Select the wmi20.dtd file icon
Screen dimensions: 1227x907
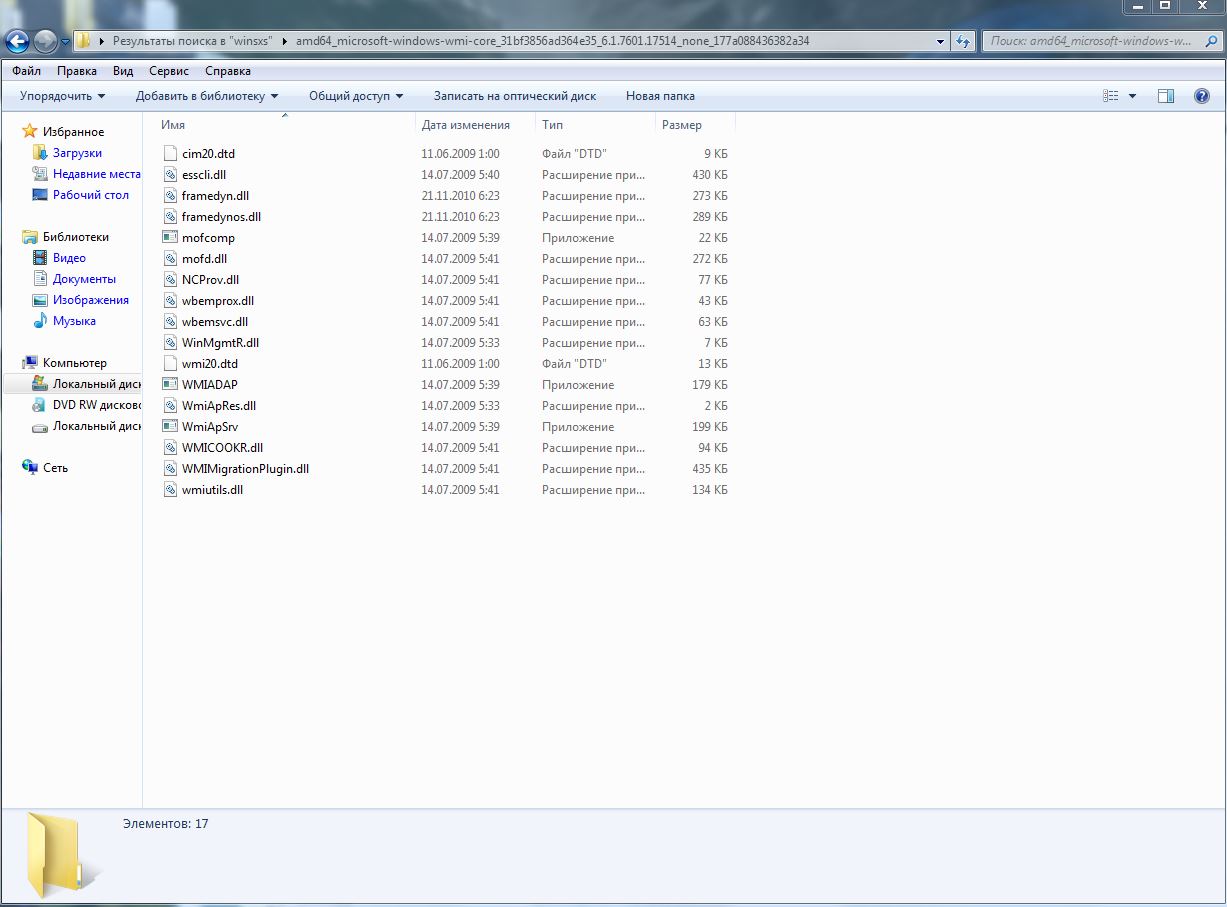170,363
